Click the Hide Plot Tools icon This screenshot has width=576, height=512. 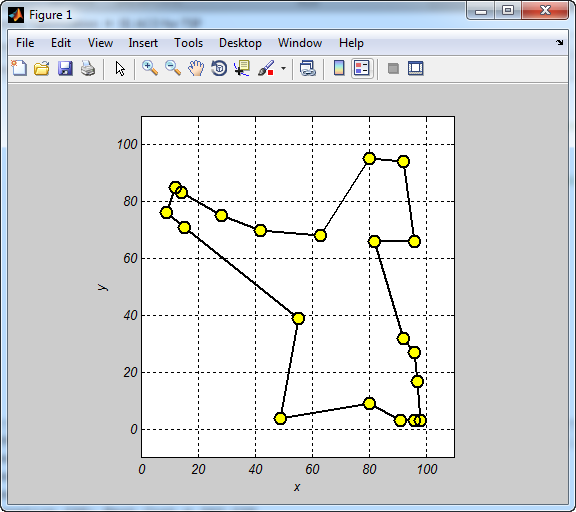pyautogui.click(x=393, y=68)
